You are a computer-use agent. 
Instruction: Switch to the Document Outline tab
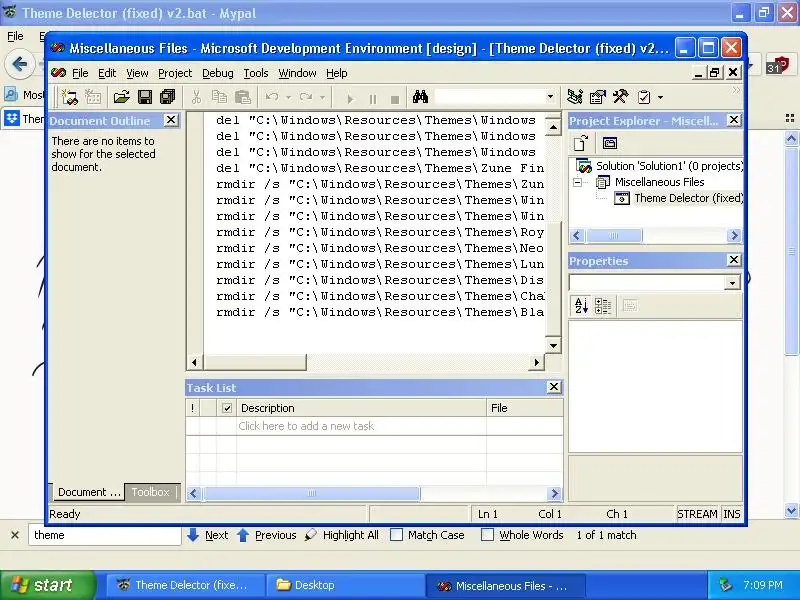point(88,492)
